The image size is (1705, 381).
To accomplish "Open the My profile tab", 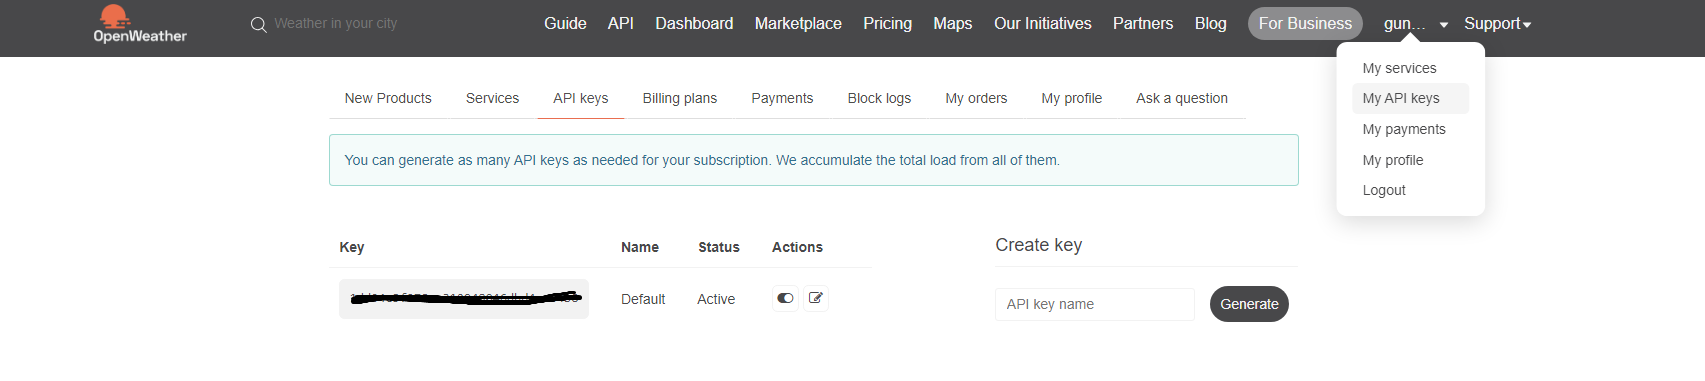I will tap(1071, 98).
